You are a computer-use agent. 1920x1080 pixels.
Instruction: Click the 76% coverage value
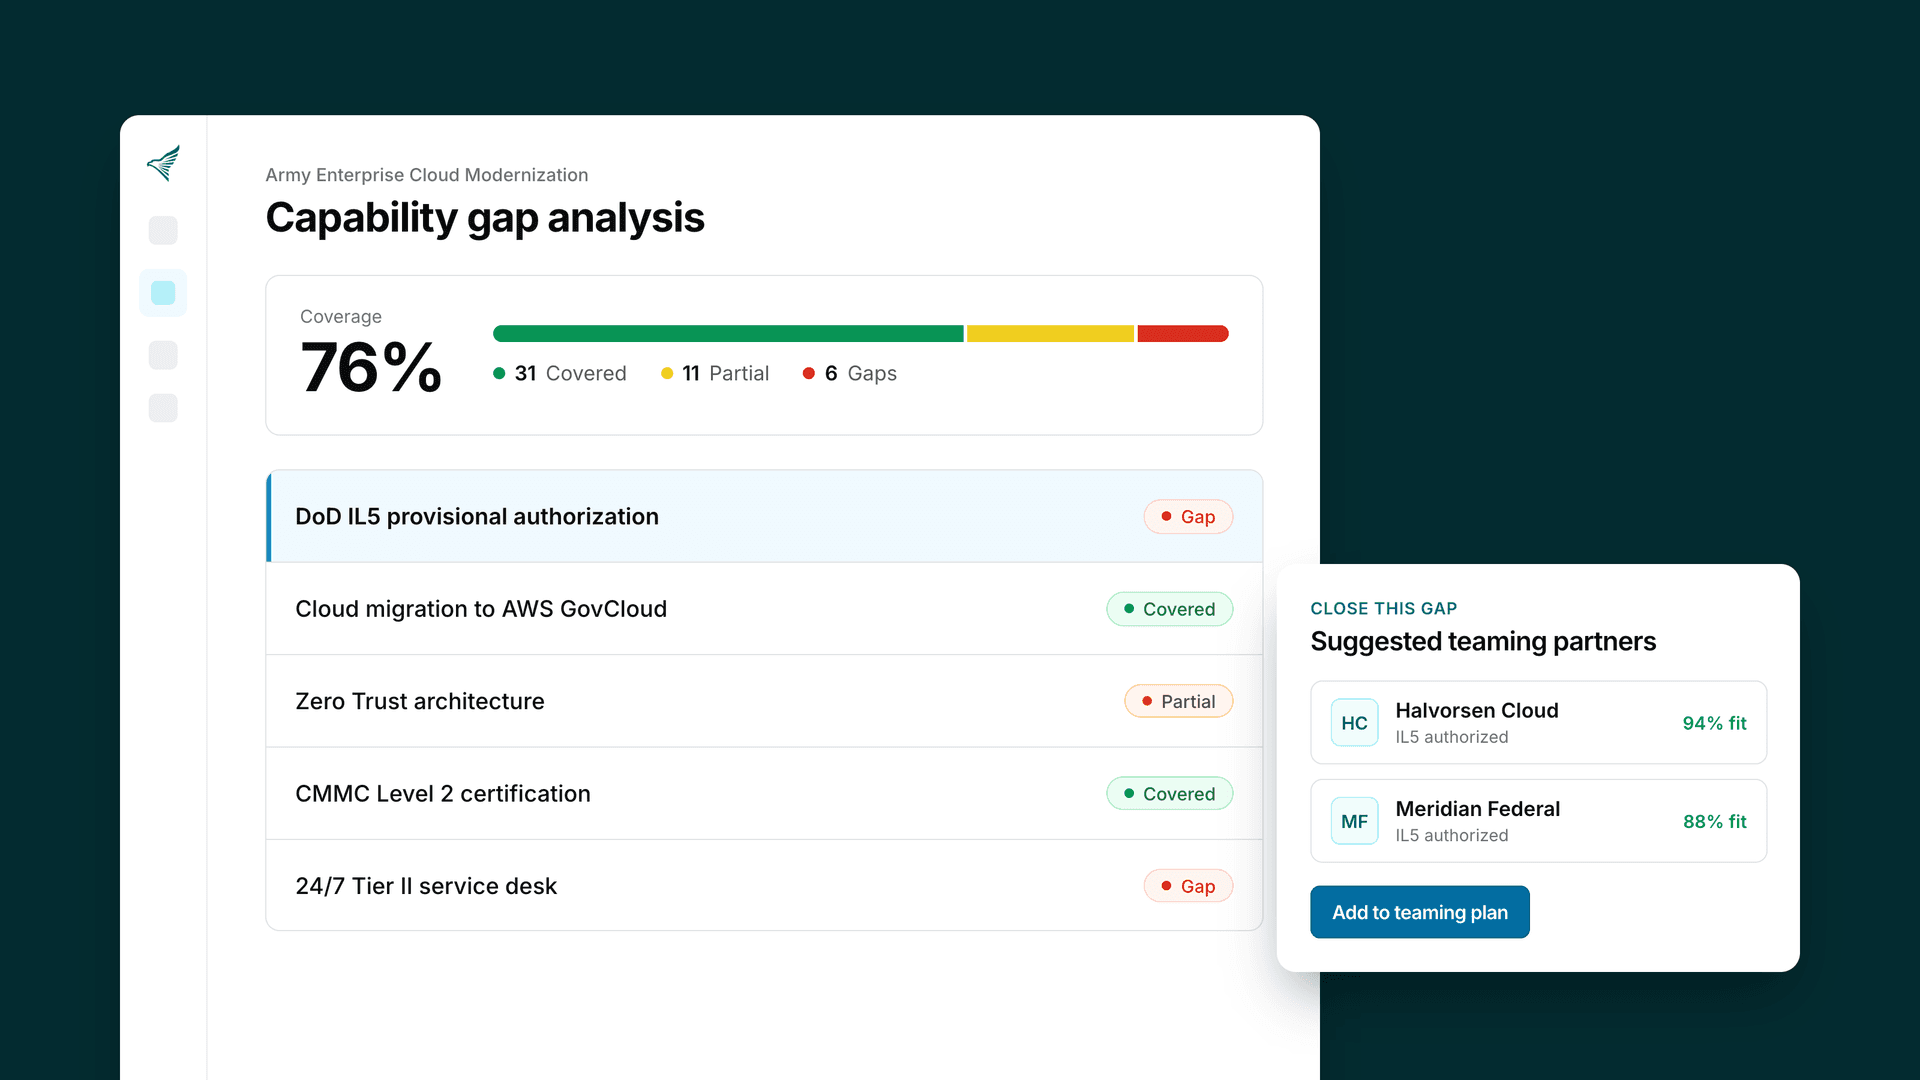pyautogui.click(x=371, y=368)
